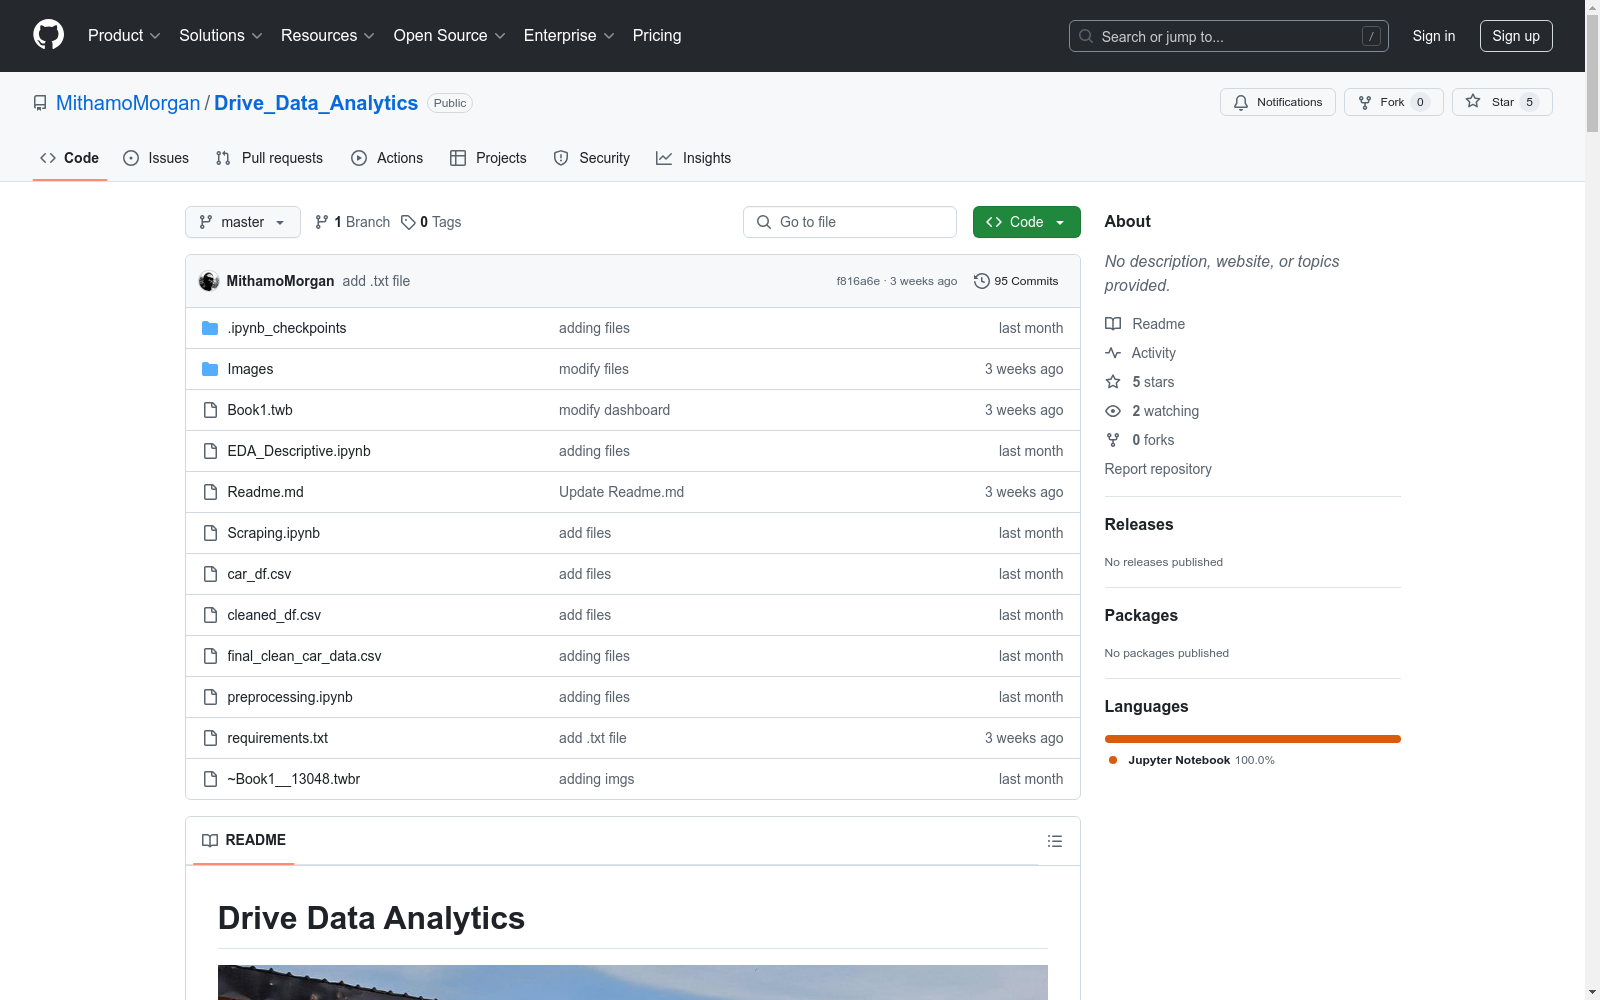Click the Sign in link
1600x1000 pixels.
coord(1434,36)
